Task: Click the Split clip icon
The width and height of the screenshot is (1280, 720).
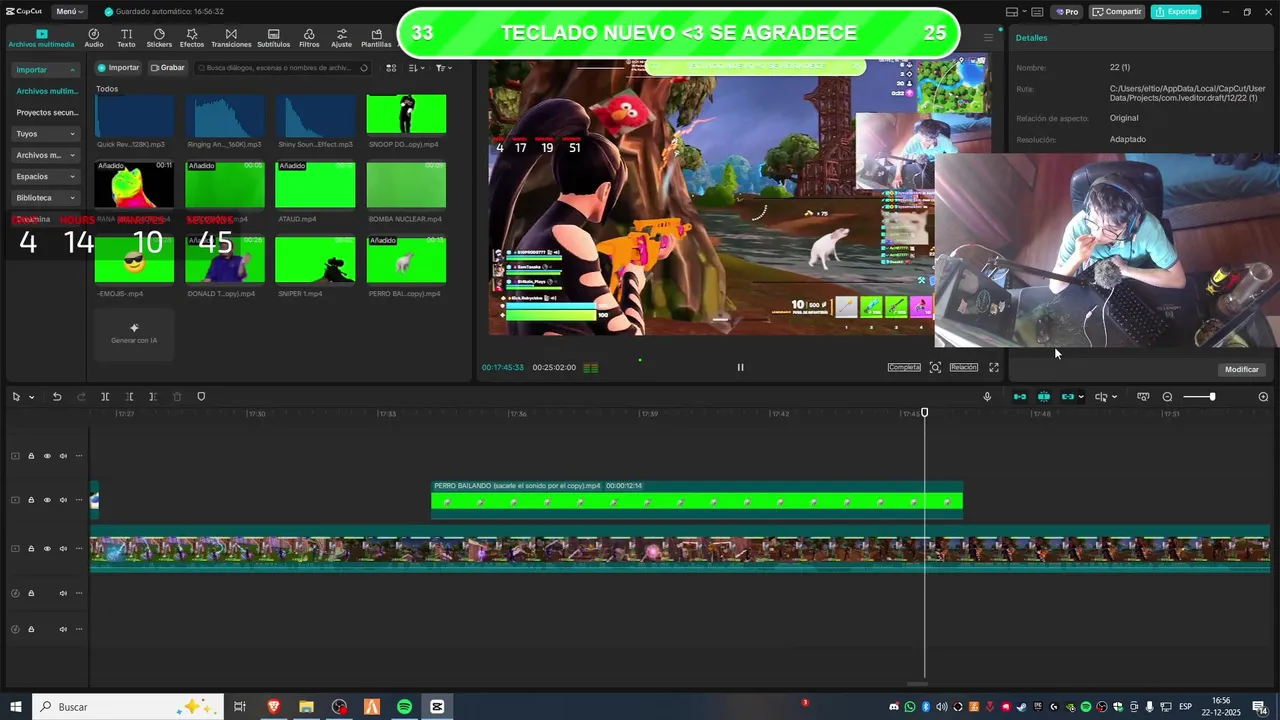Action: 105,397
